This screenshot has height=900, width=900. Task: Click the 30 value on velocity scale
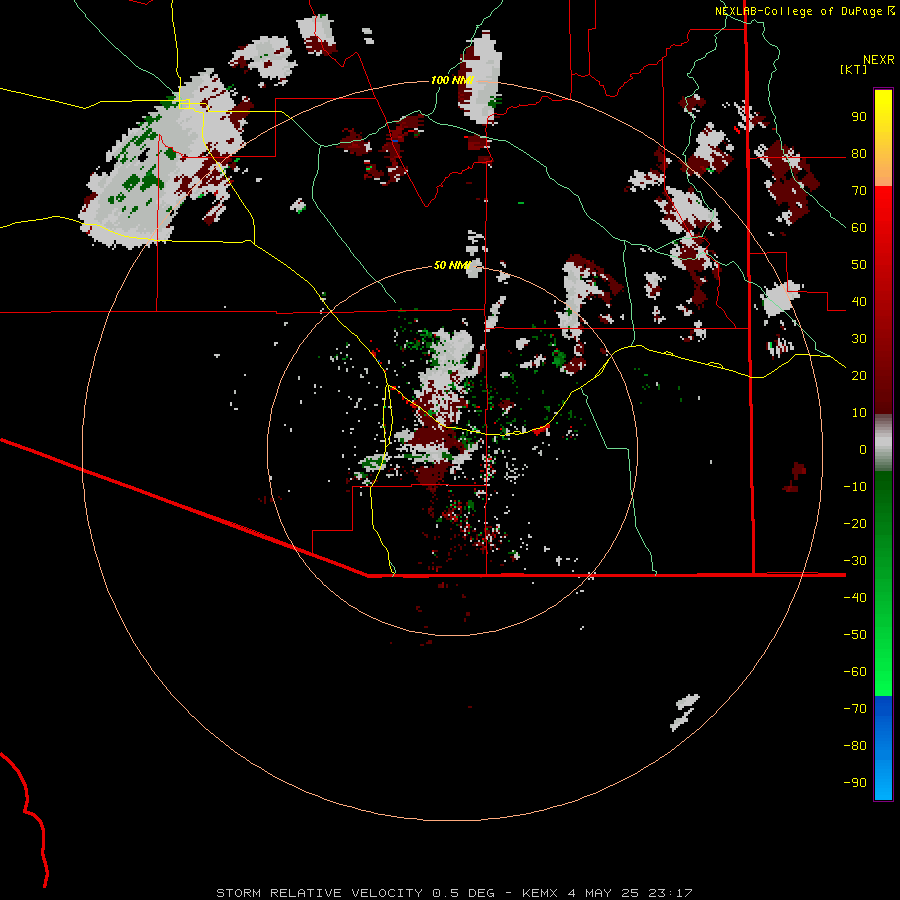[x=859, y=339]
